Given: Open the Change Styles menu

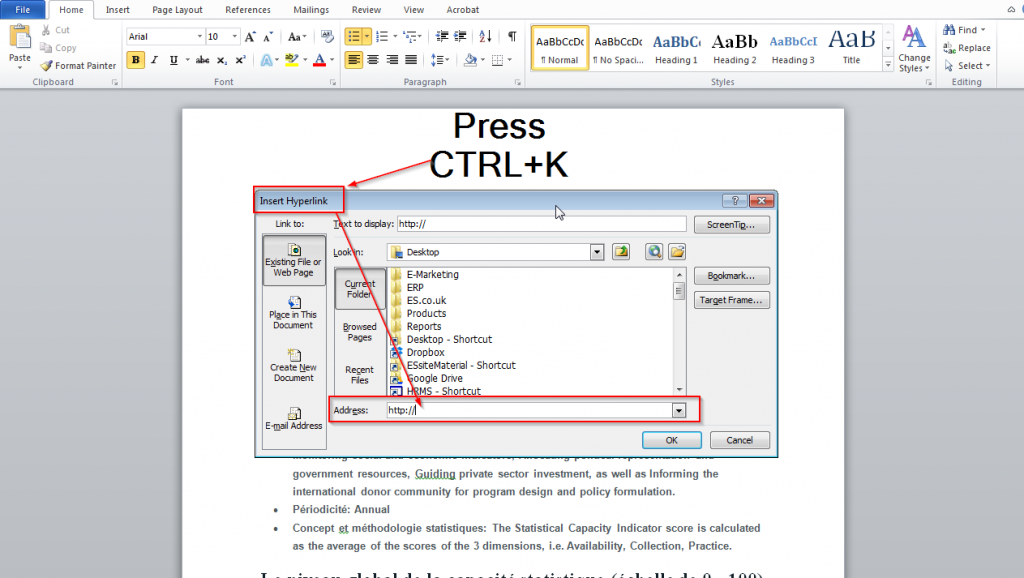Looking at the screenshot, I should (914, 48).
